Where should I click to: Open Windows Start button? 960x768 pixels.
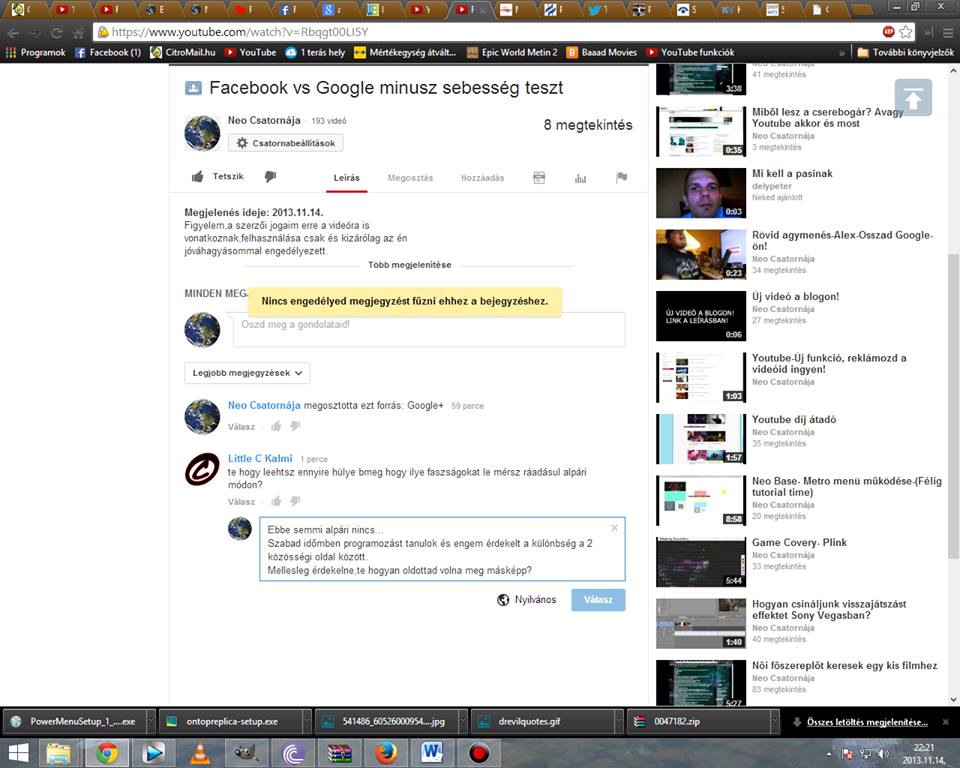pos(18,753)
